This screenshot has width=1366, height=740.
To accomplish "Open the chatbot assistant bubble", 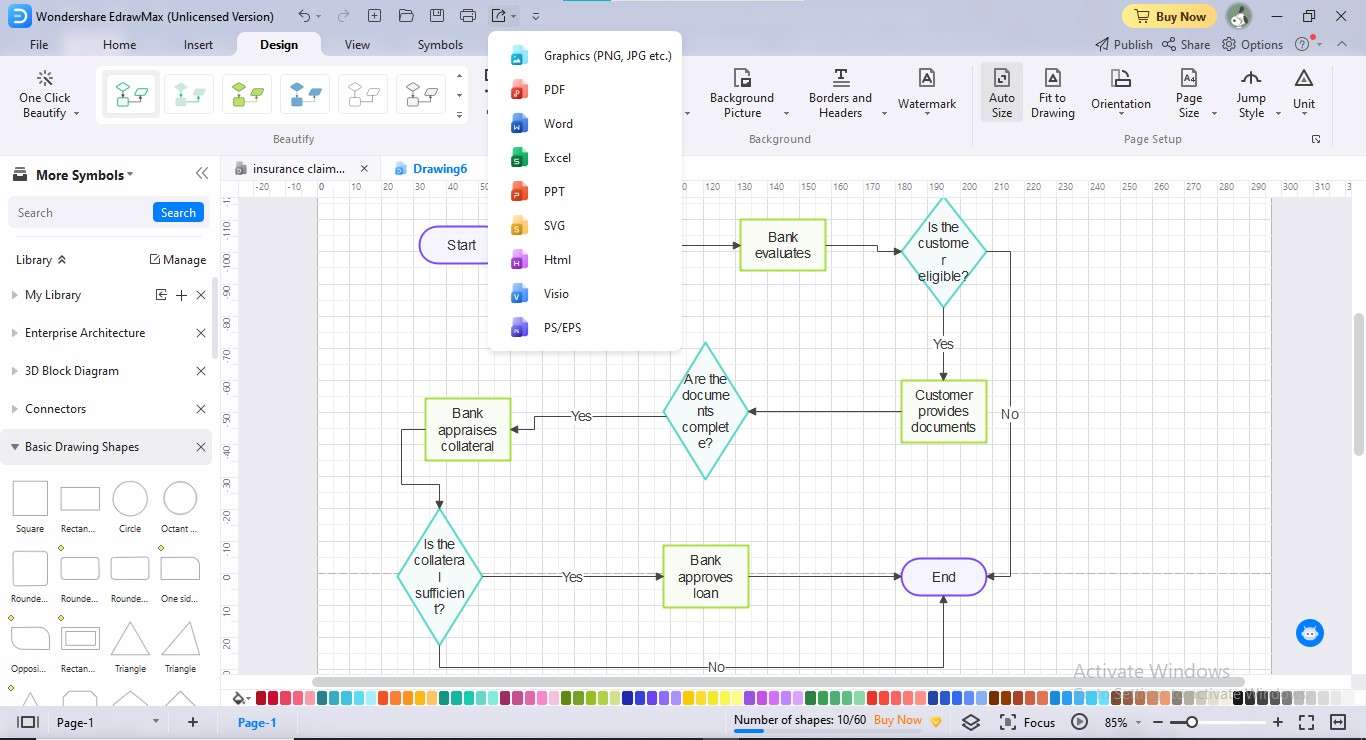I will 1310,633.
